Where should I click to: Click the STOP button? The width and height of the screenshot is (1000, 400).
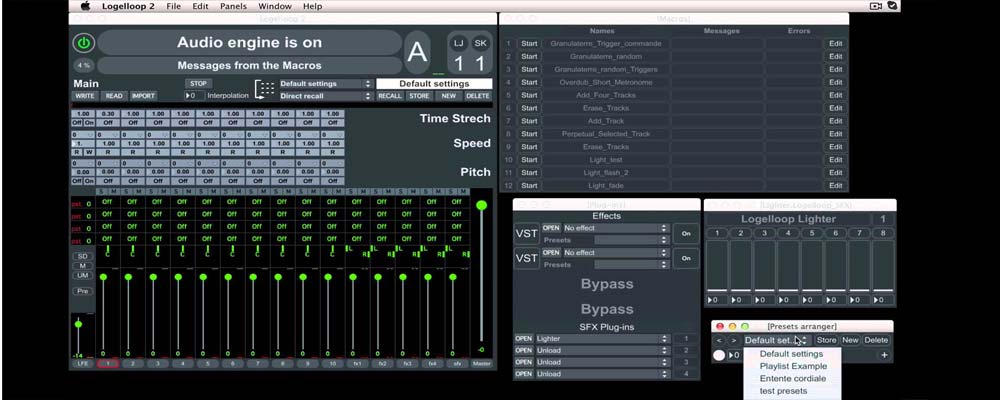(199, 84)
